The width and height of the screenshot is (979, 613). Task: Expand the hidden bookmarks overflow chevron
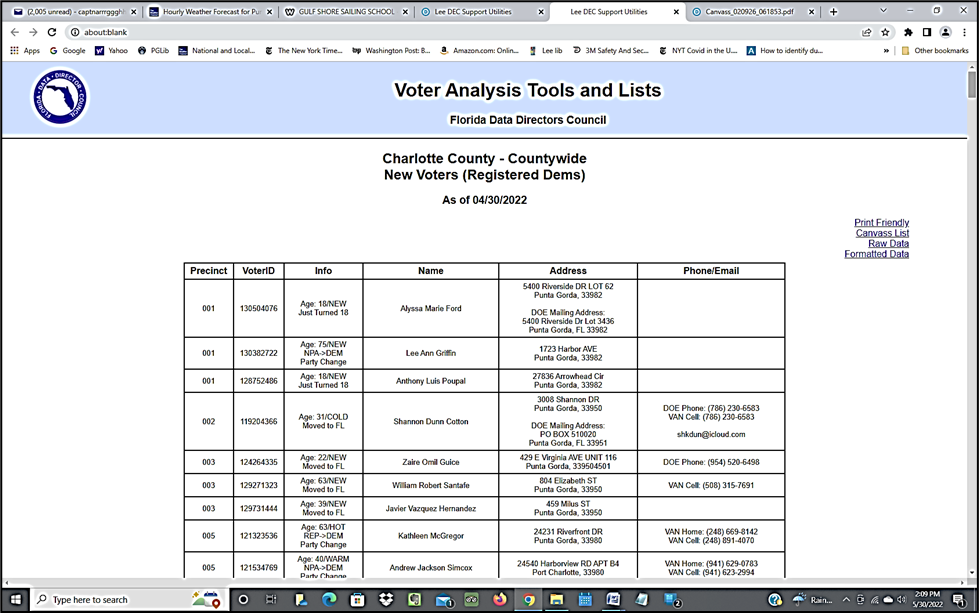click(x=886, y=51)
